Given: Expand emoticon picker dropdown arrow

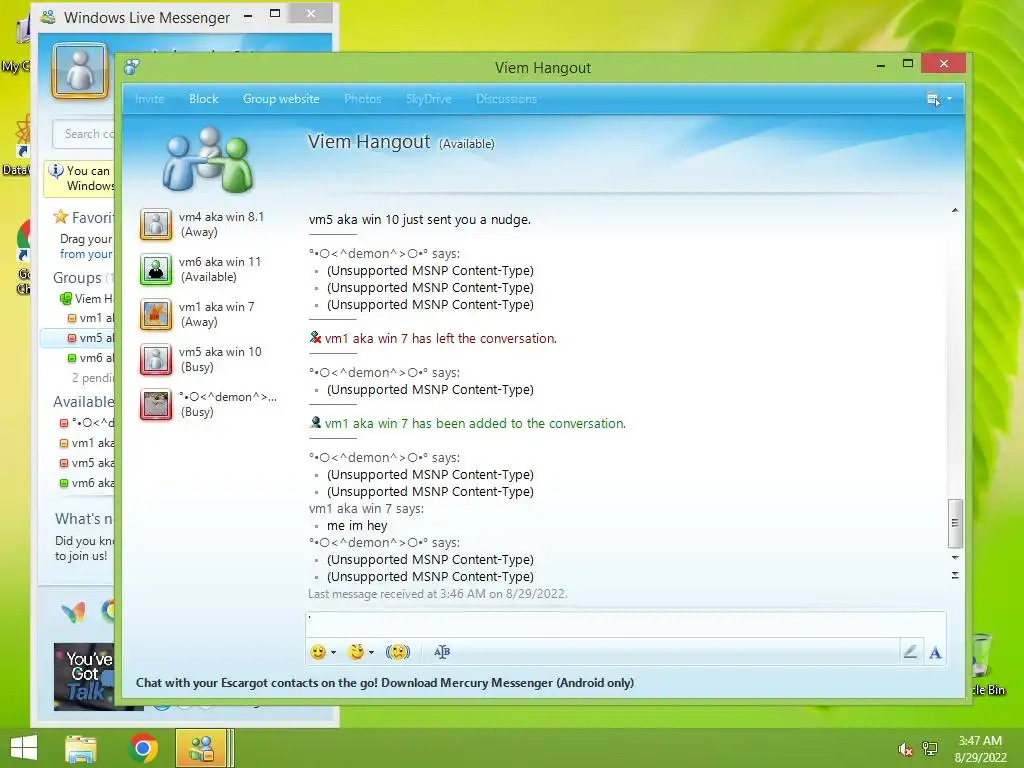Looking at the screenshot, I should (x=333, y=652).
